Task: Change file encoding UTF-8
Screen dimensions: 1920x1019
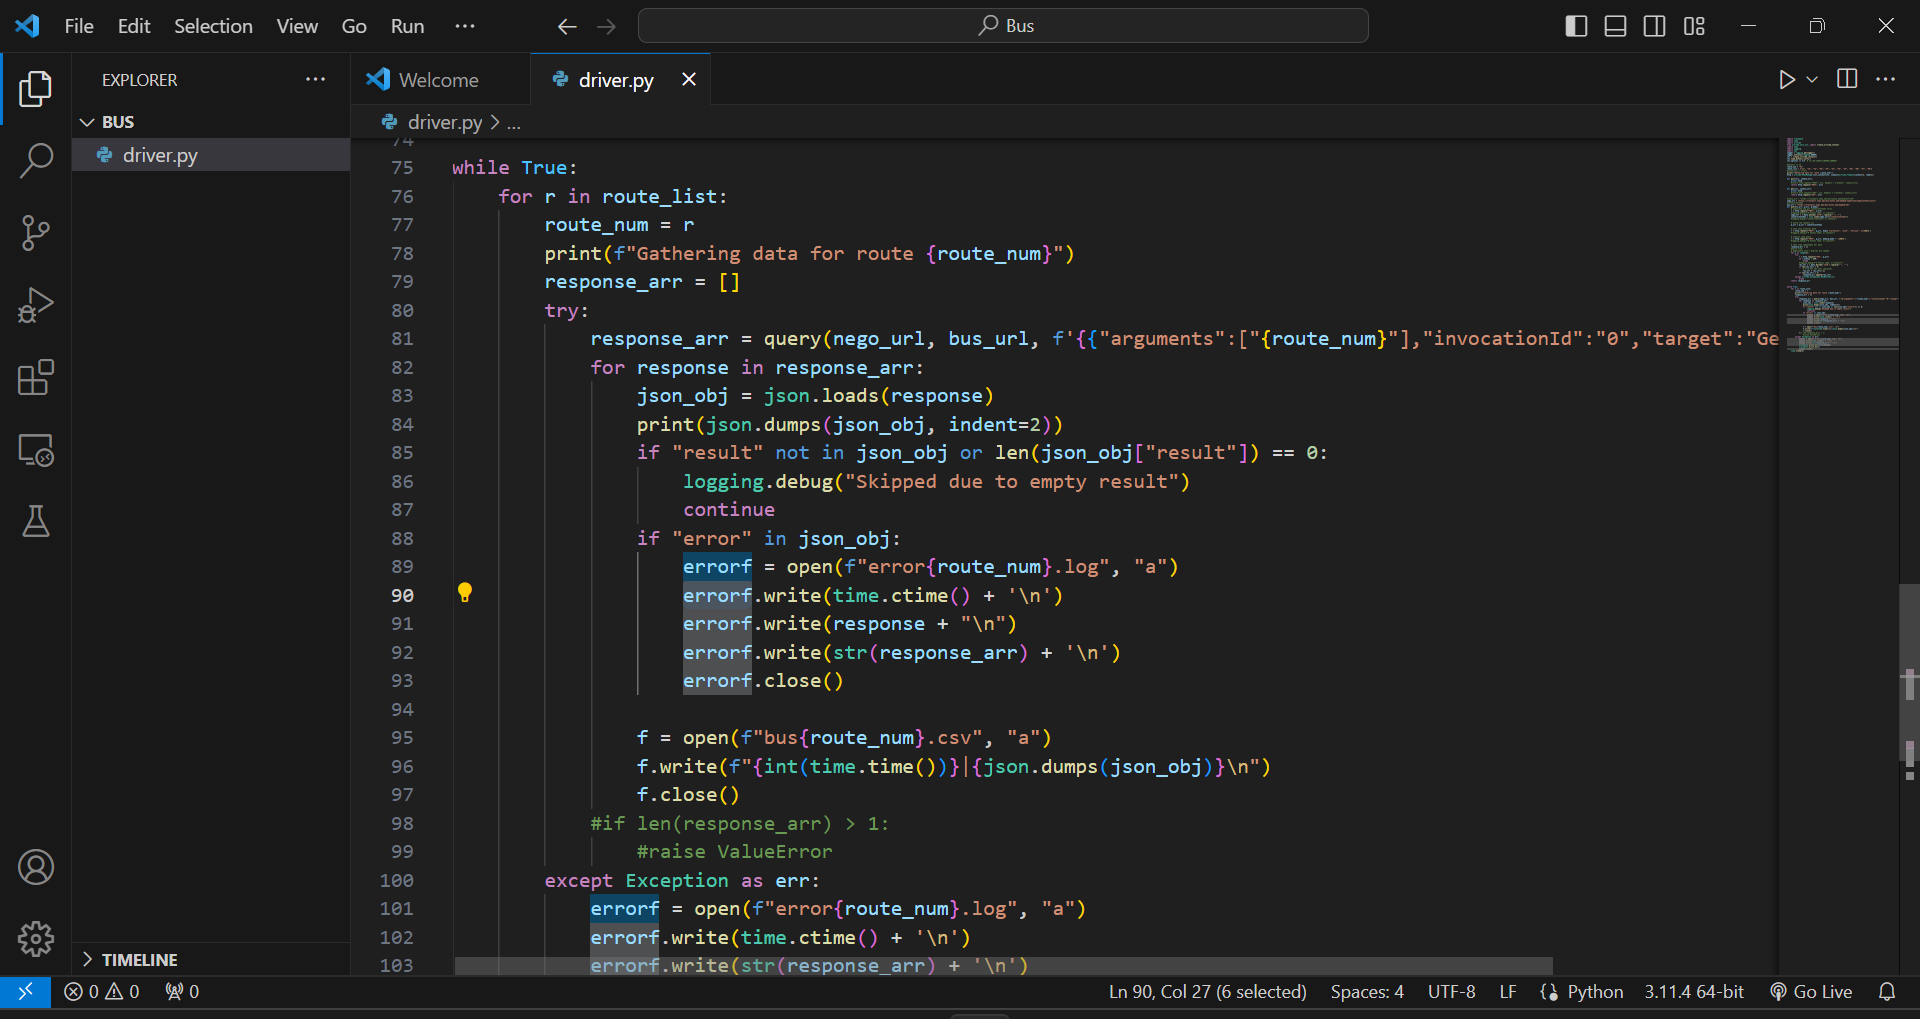Action: pyautogui.click(x=1451, y=992)
